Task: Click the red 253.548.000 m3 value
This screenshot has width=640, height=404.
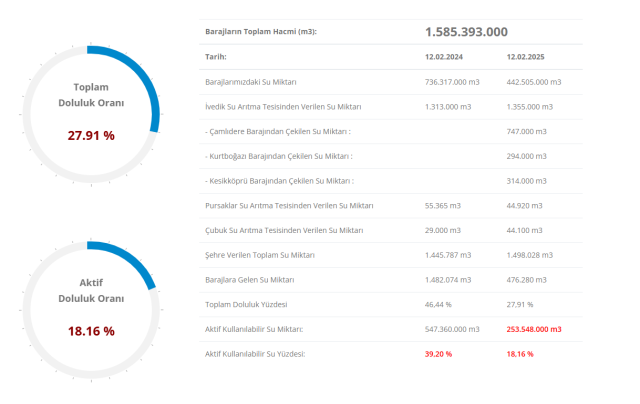Action: (x=534, y=329)
